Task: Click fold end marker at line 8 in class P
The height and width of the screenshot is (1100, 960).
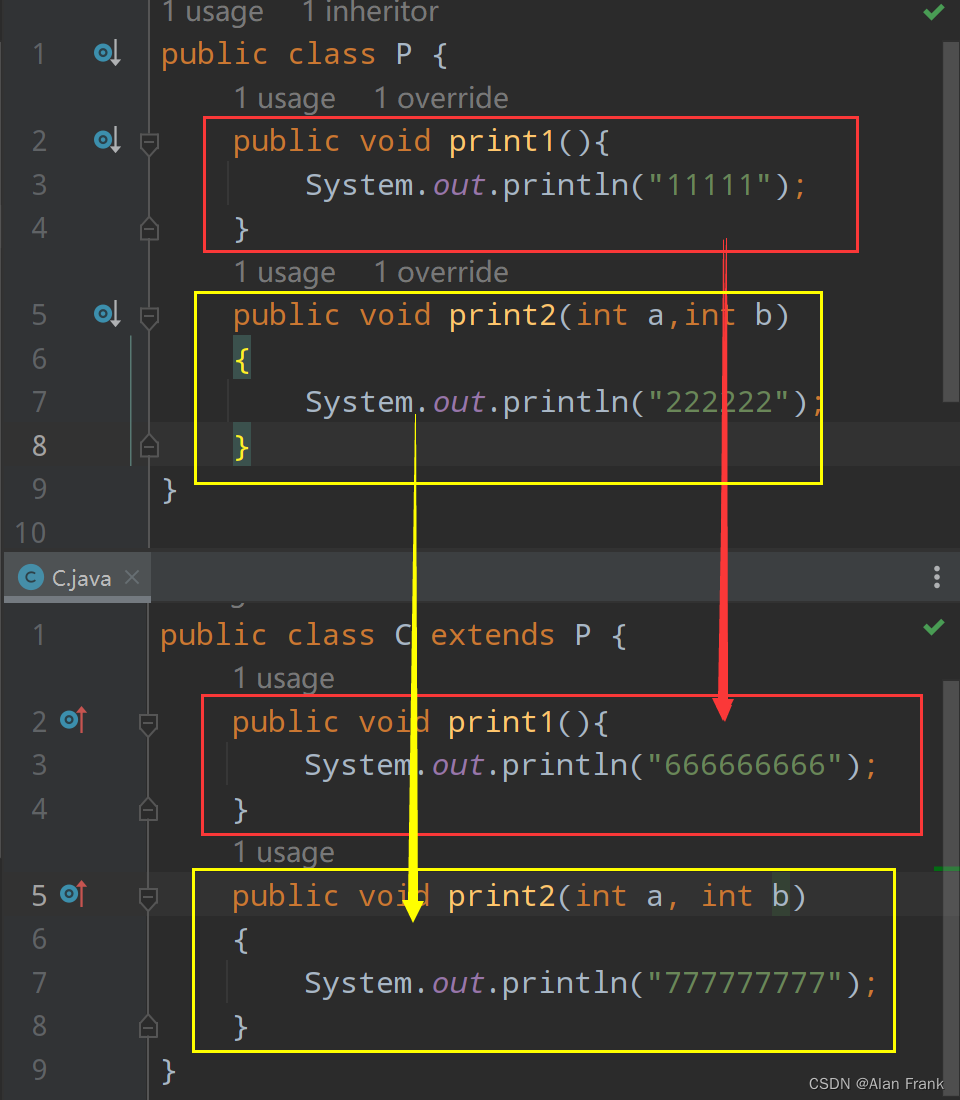Action: pos(149,446)
